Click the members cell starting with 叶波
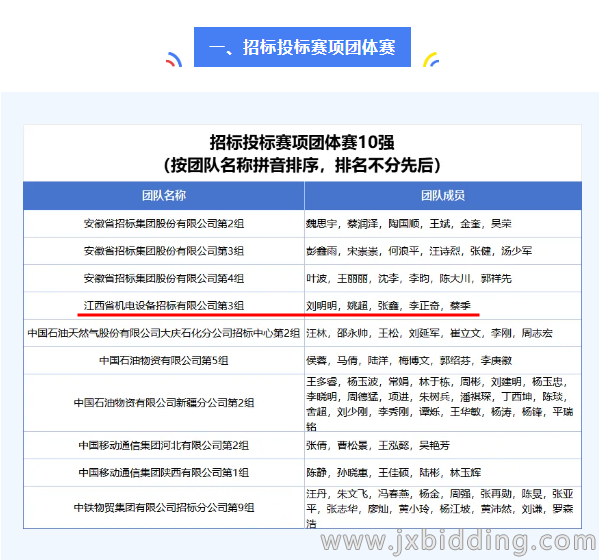The image size is (599, 560). [x=443, y=278]
